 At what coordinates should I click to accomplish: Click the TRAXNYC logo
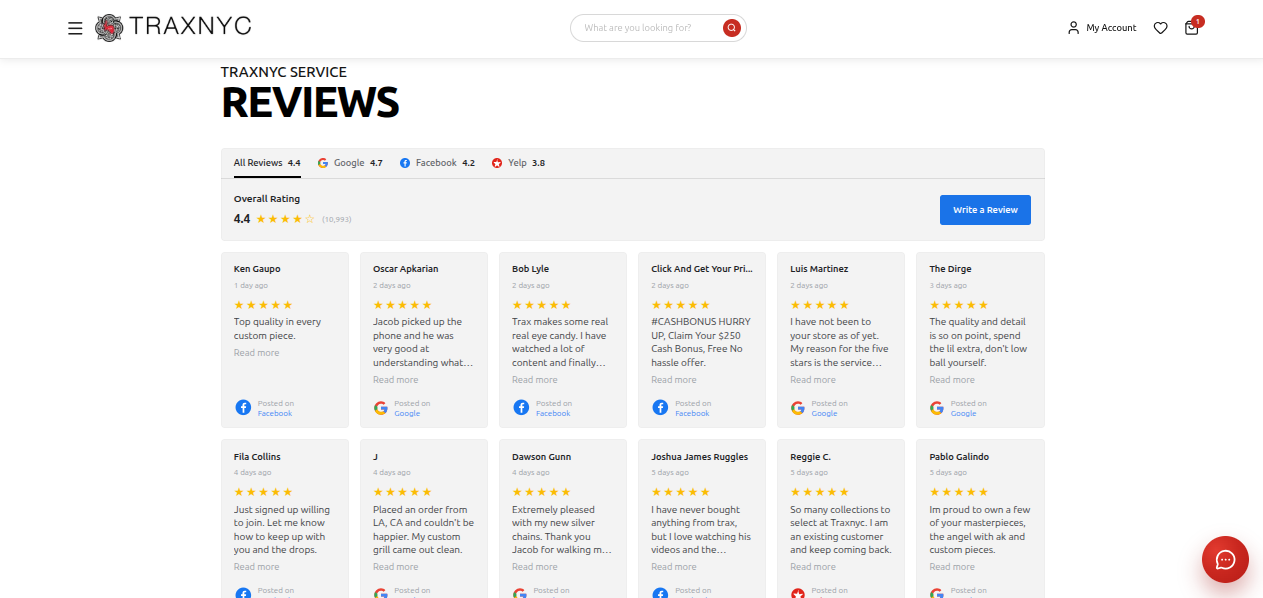pyautogui.click(x=173, y=27)
